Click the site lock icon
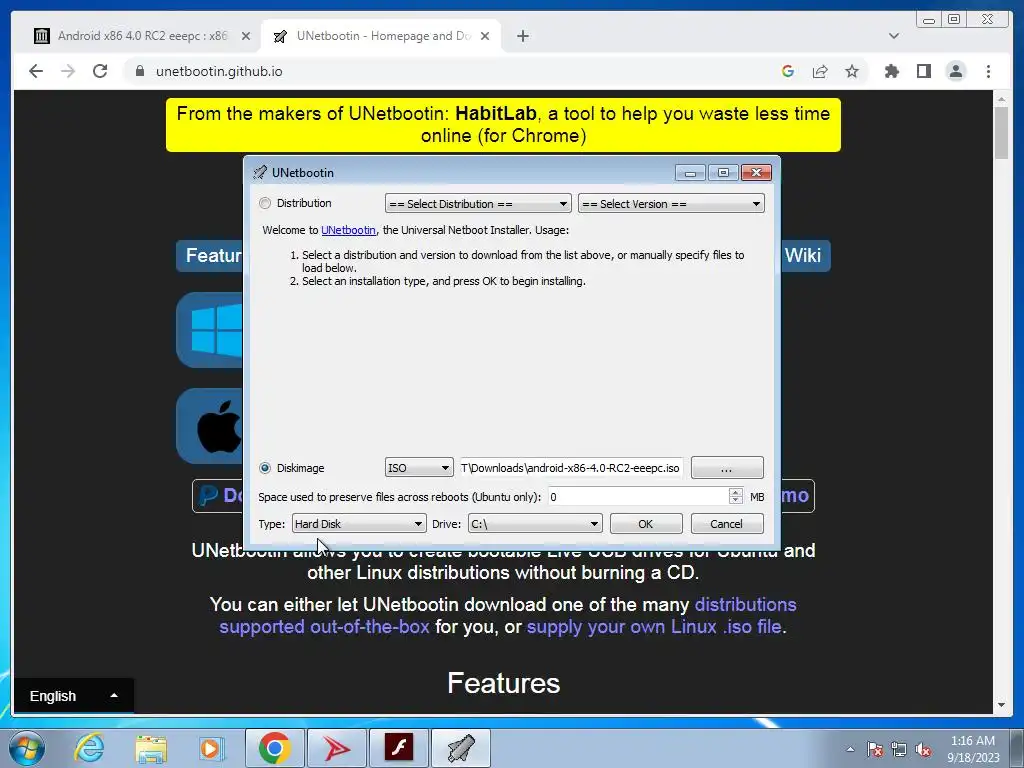Image resolution: width=1024 pixels, height=768 pixels. 140,71
